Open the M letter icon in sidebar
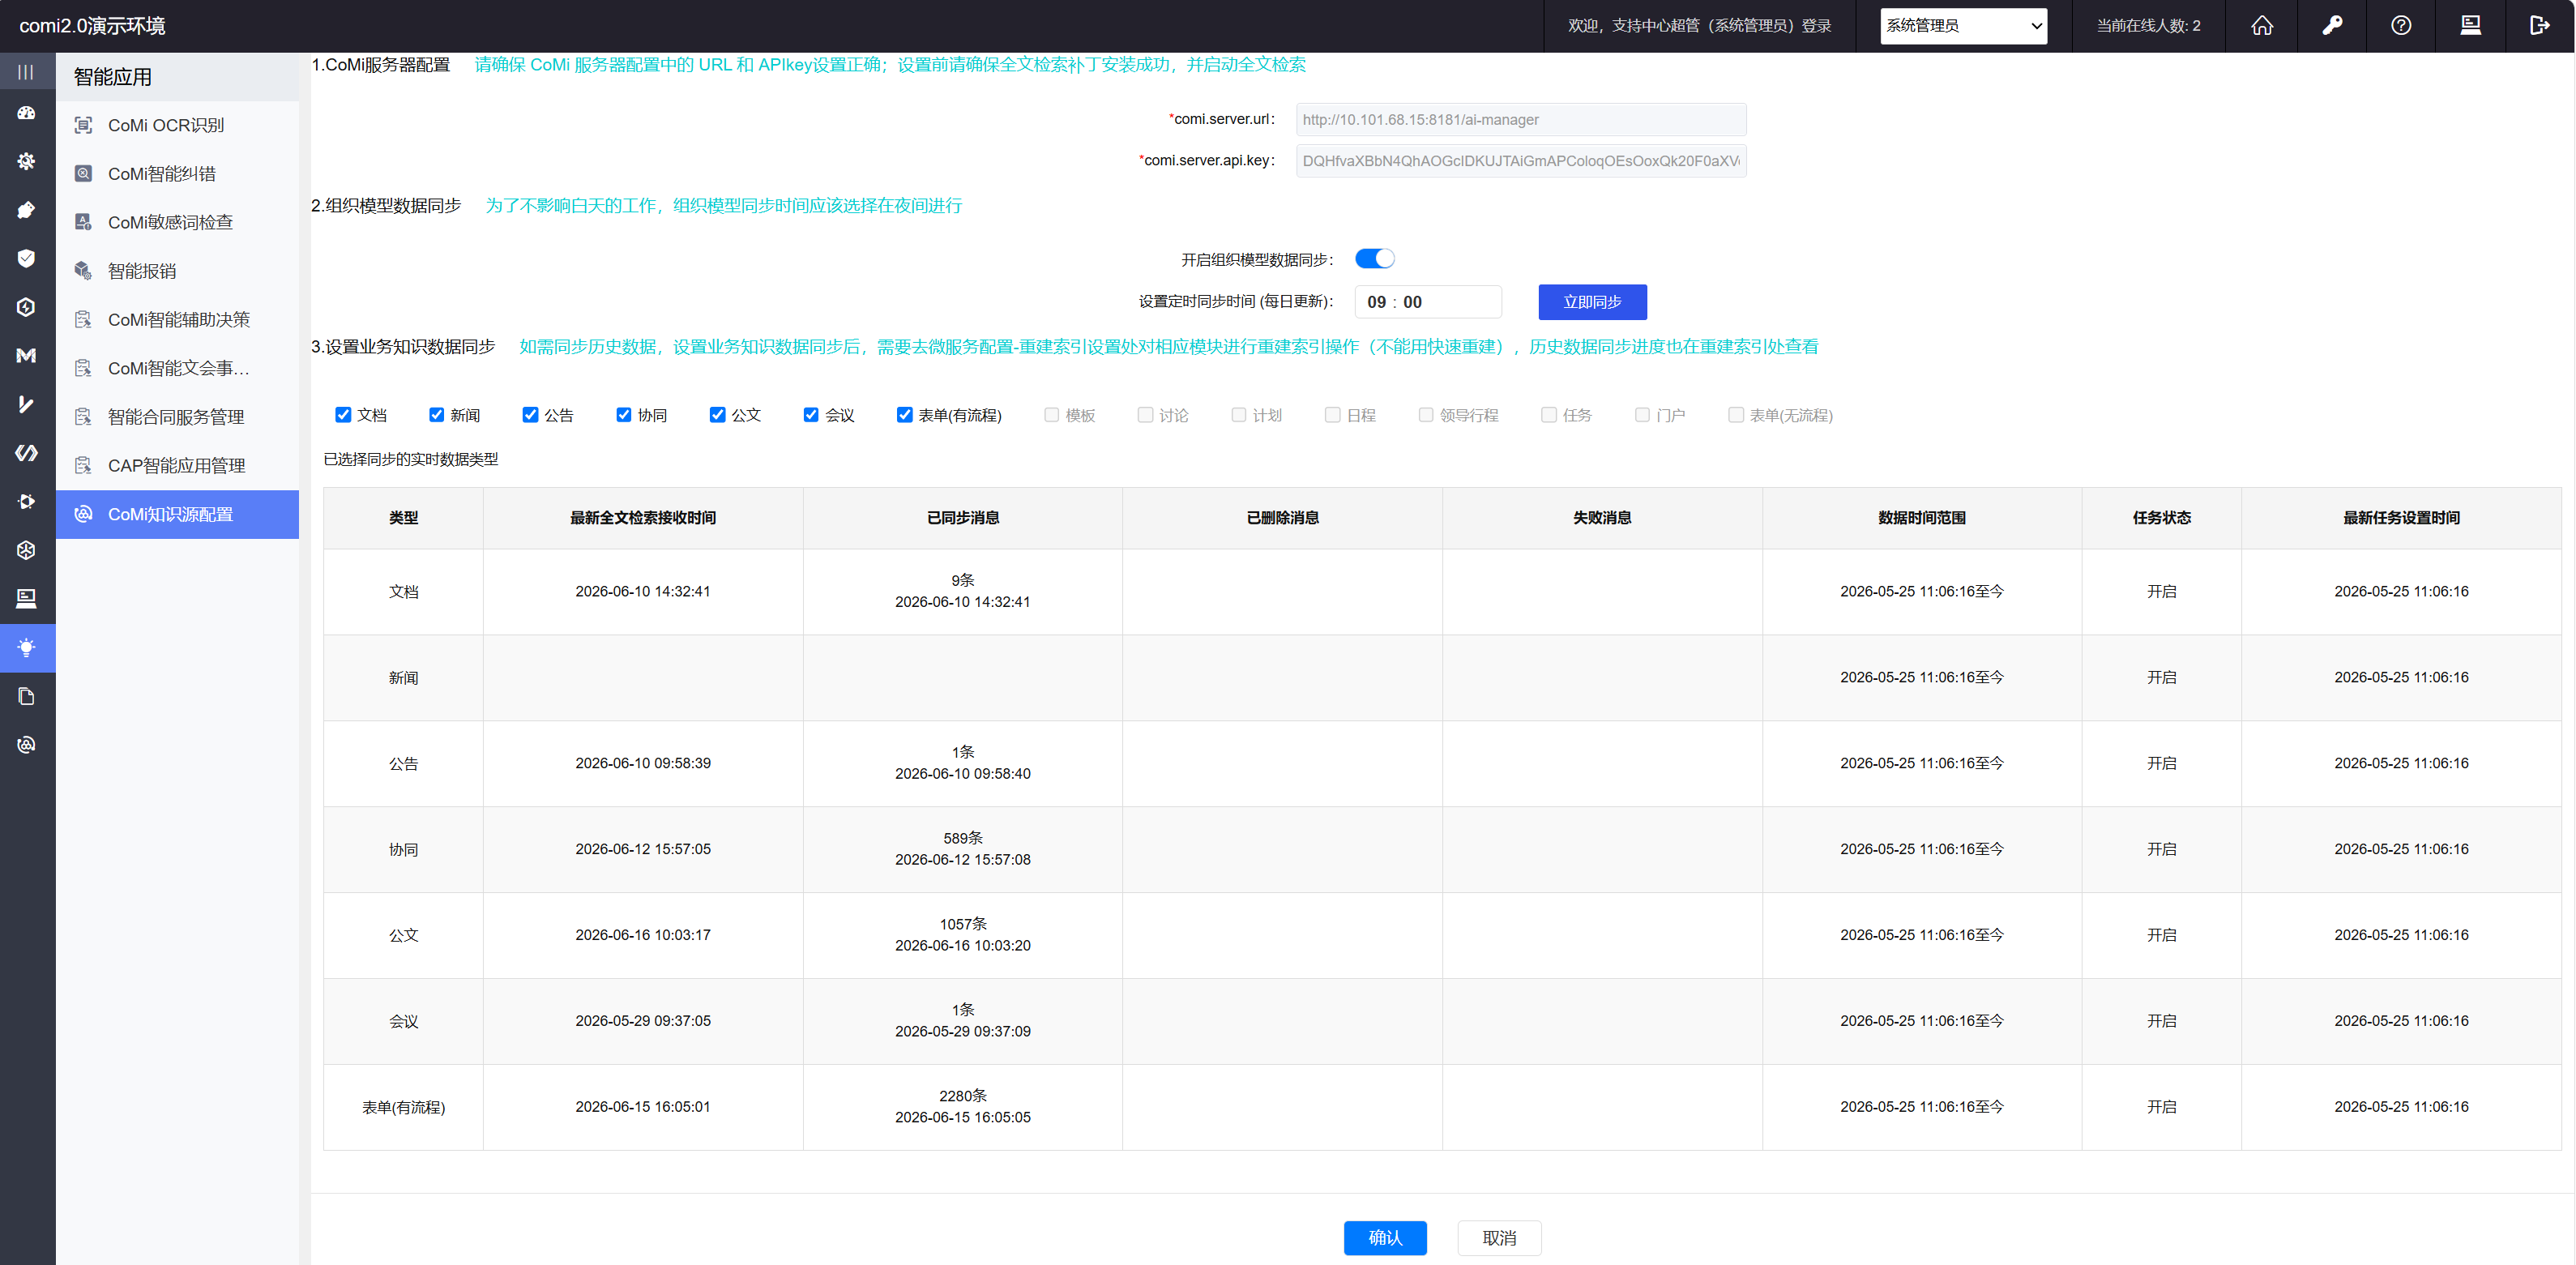 click(26, 355)
